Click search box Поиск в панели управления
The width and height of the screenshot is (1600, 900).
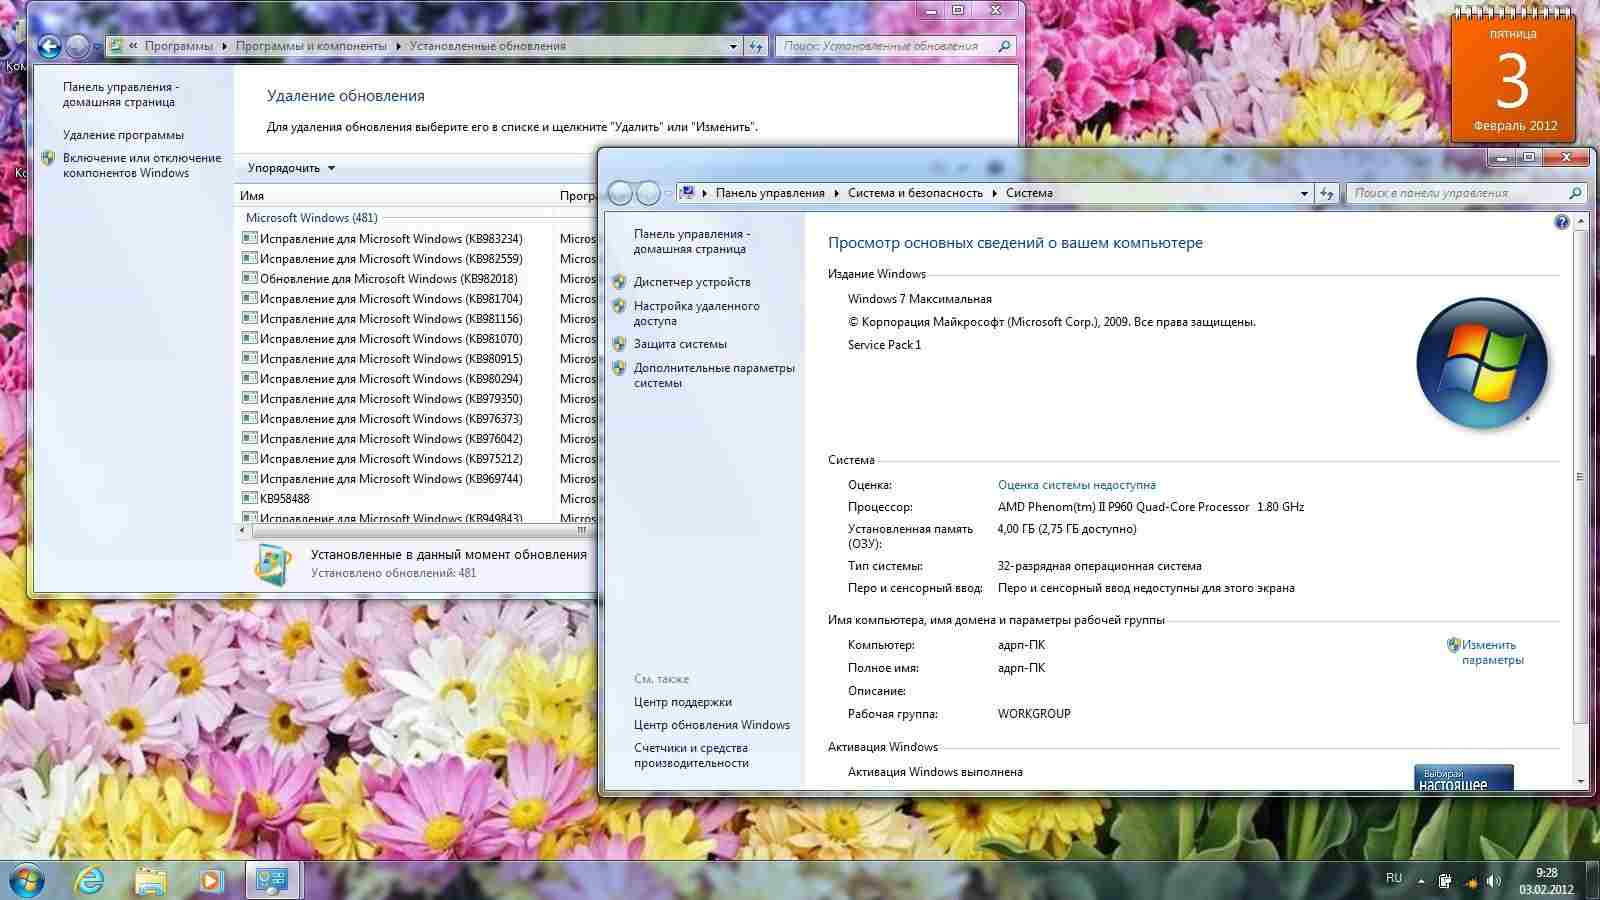pos(1467,193)
